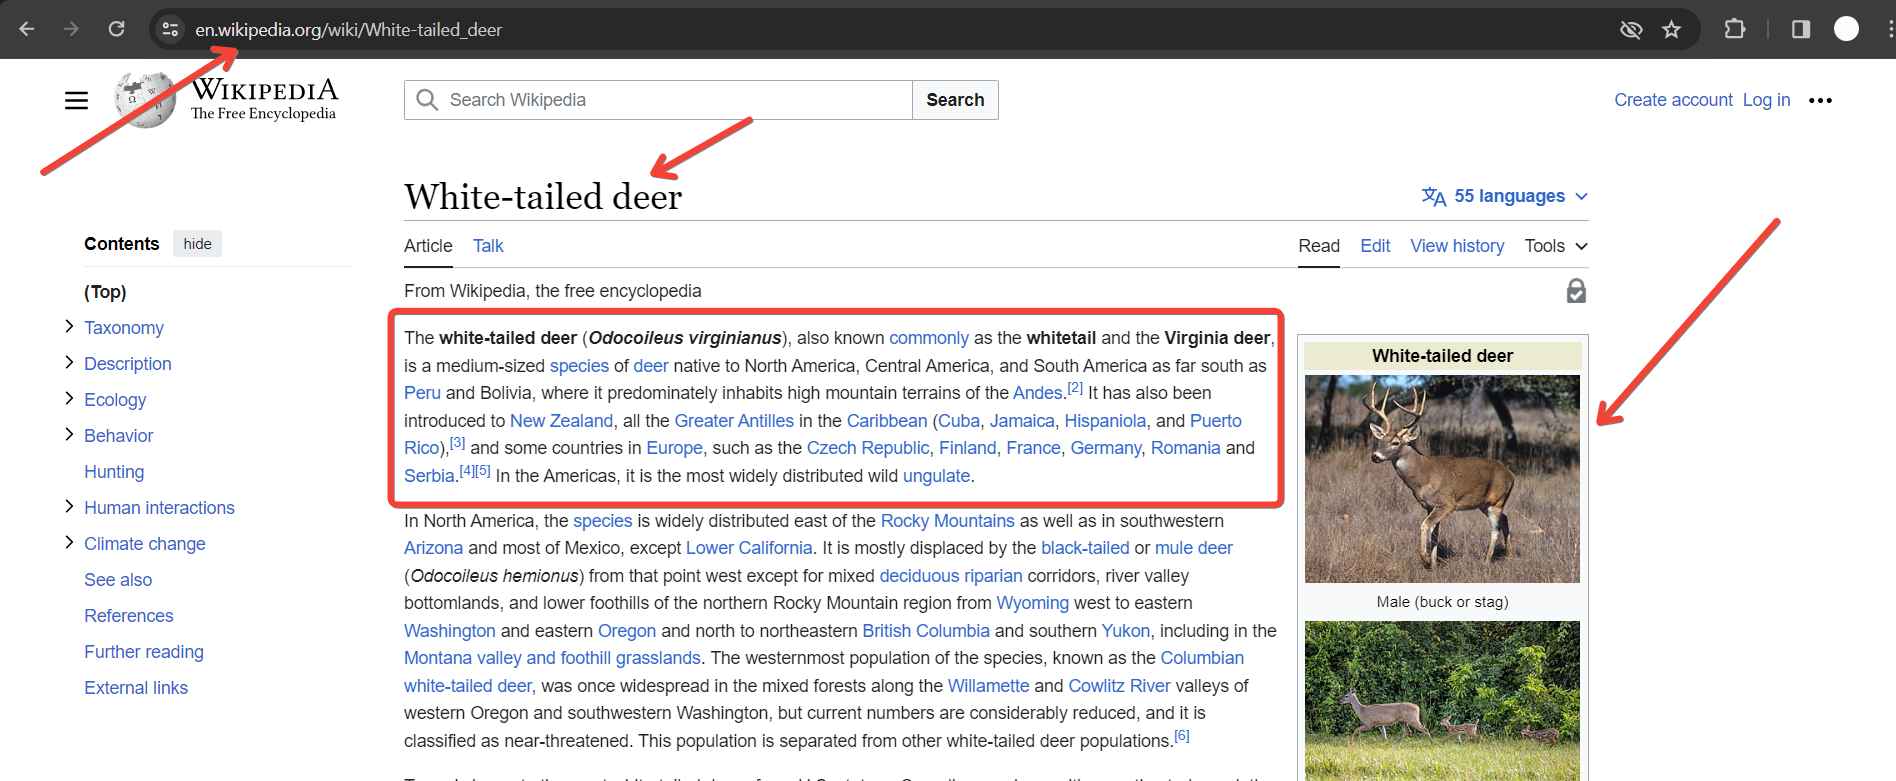Hide the Contents sidebar
This screenshot has height=781, width=1896.
197,244
